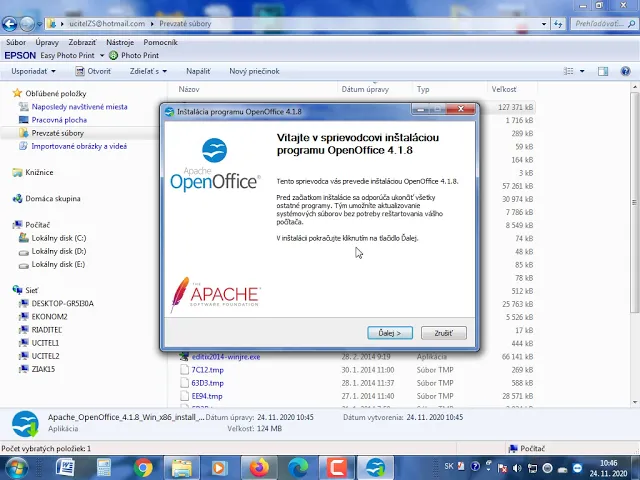Screen dimensions: 640x480
Task: Select file editix2014-winjre.exe
Action: click(226, 357)
